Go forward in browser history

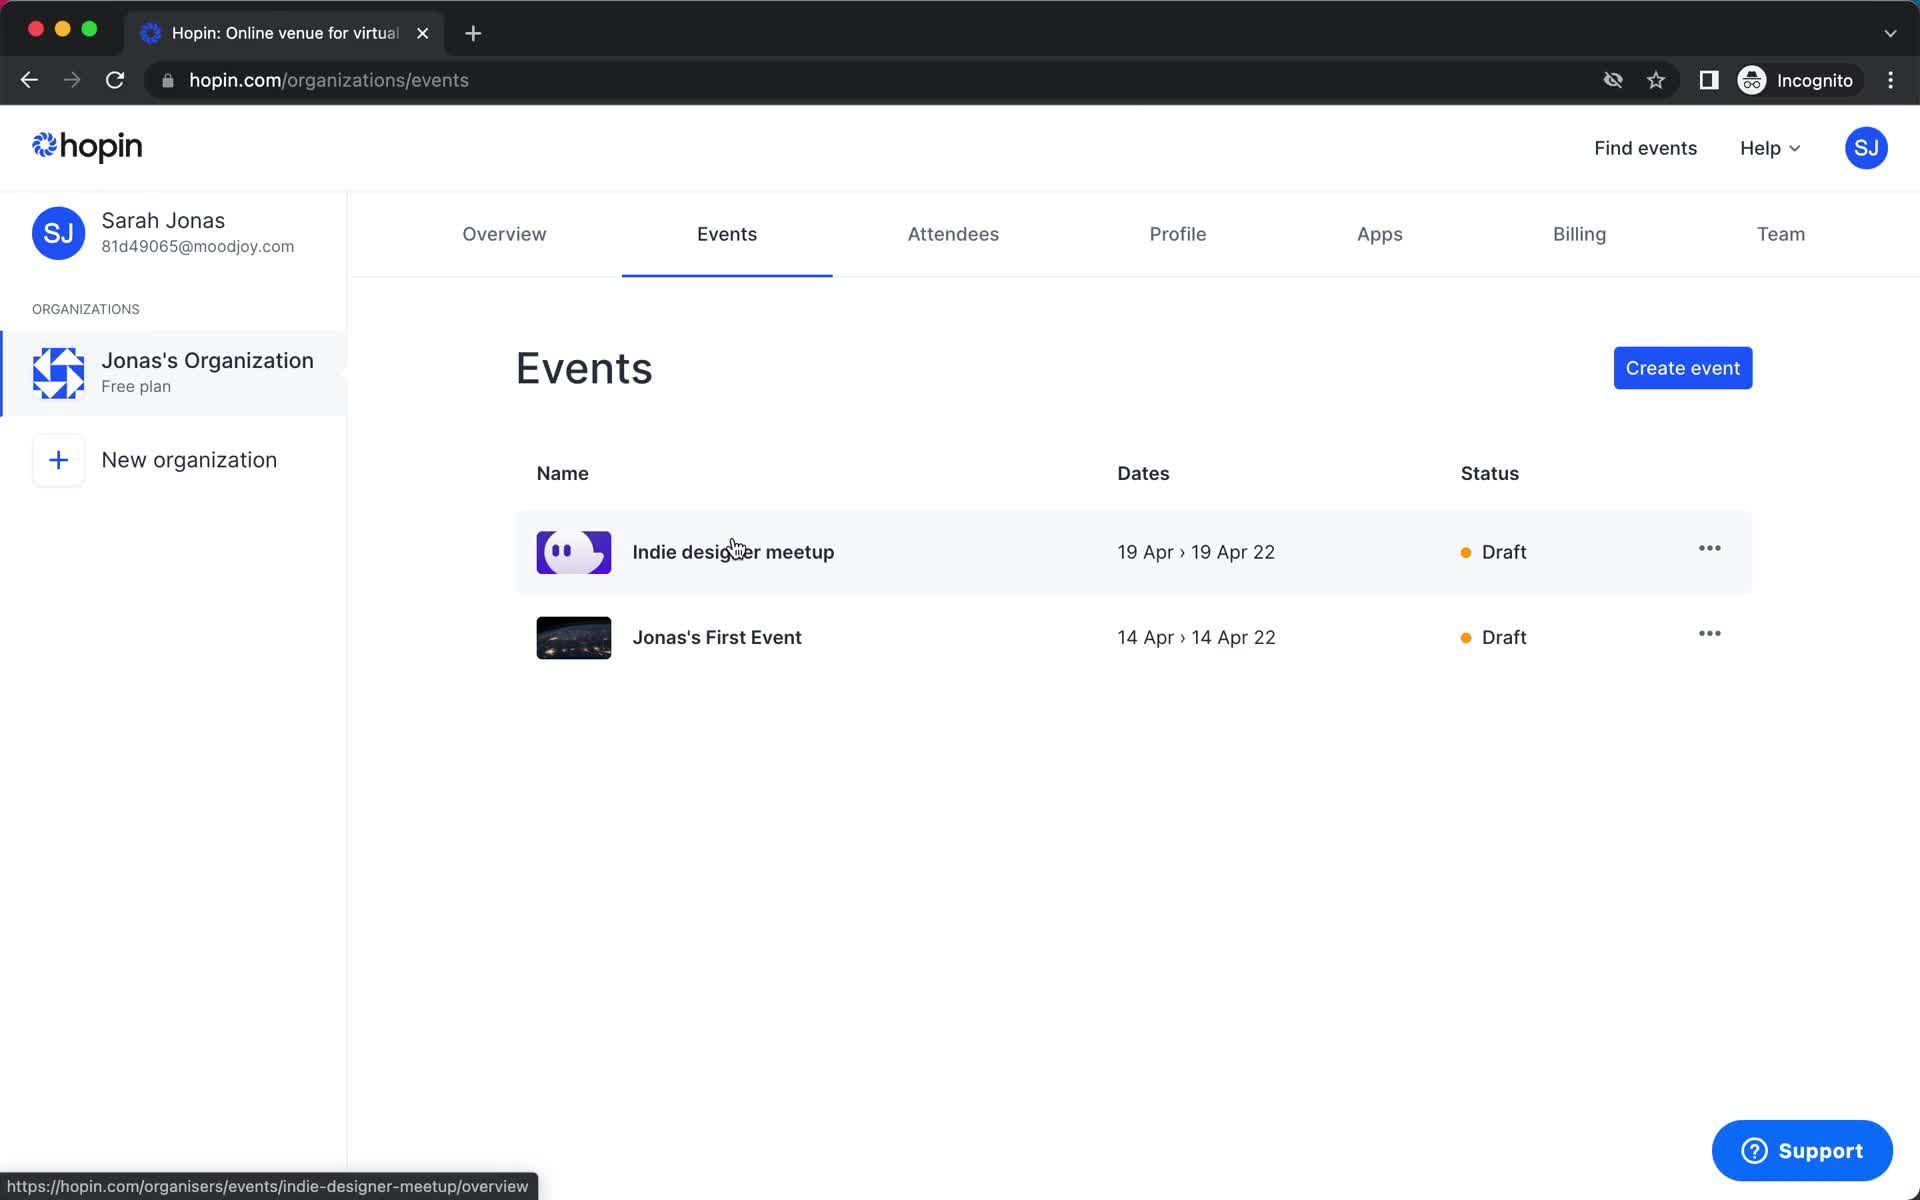point(72,80)
